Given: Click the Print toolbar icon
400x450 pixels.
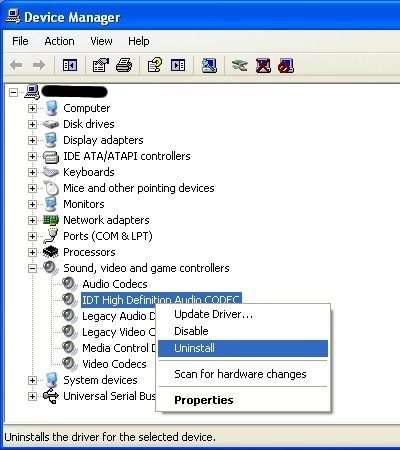Looking at the screenshot, I should [124, 65].
